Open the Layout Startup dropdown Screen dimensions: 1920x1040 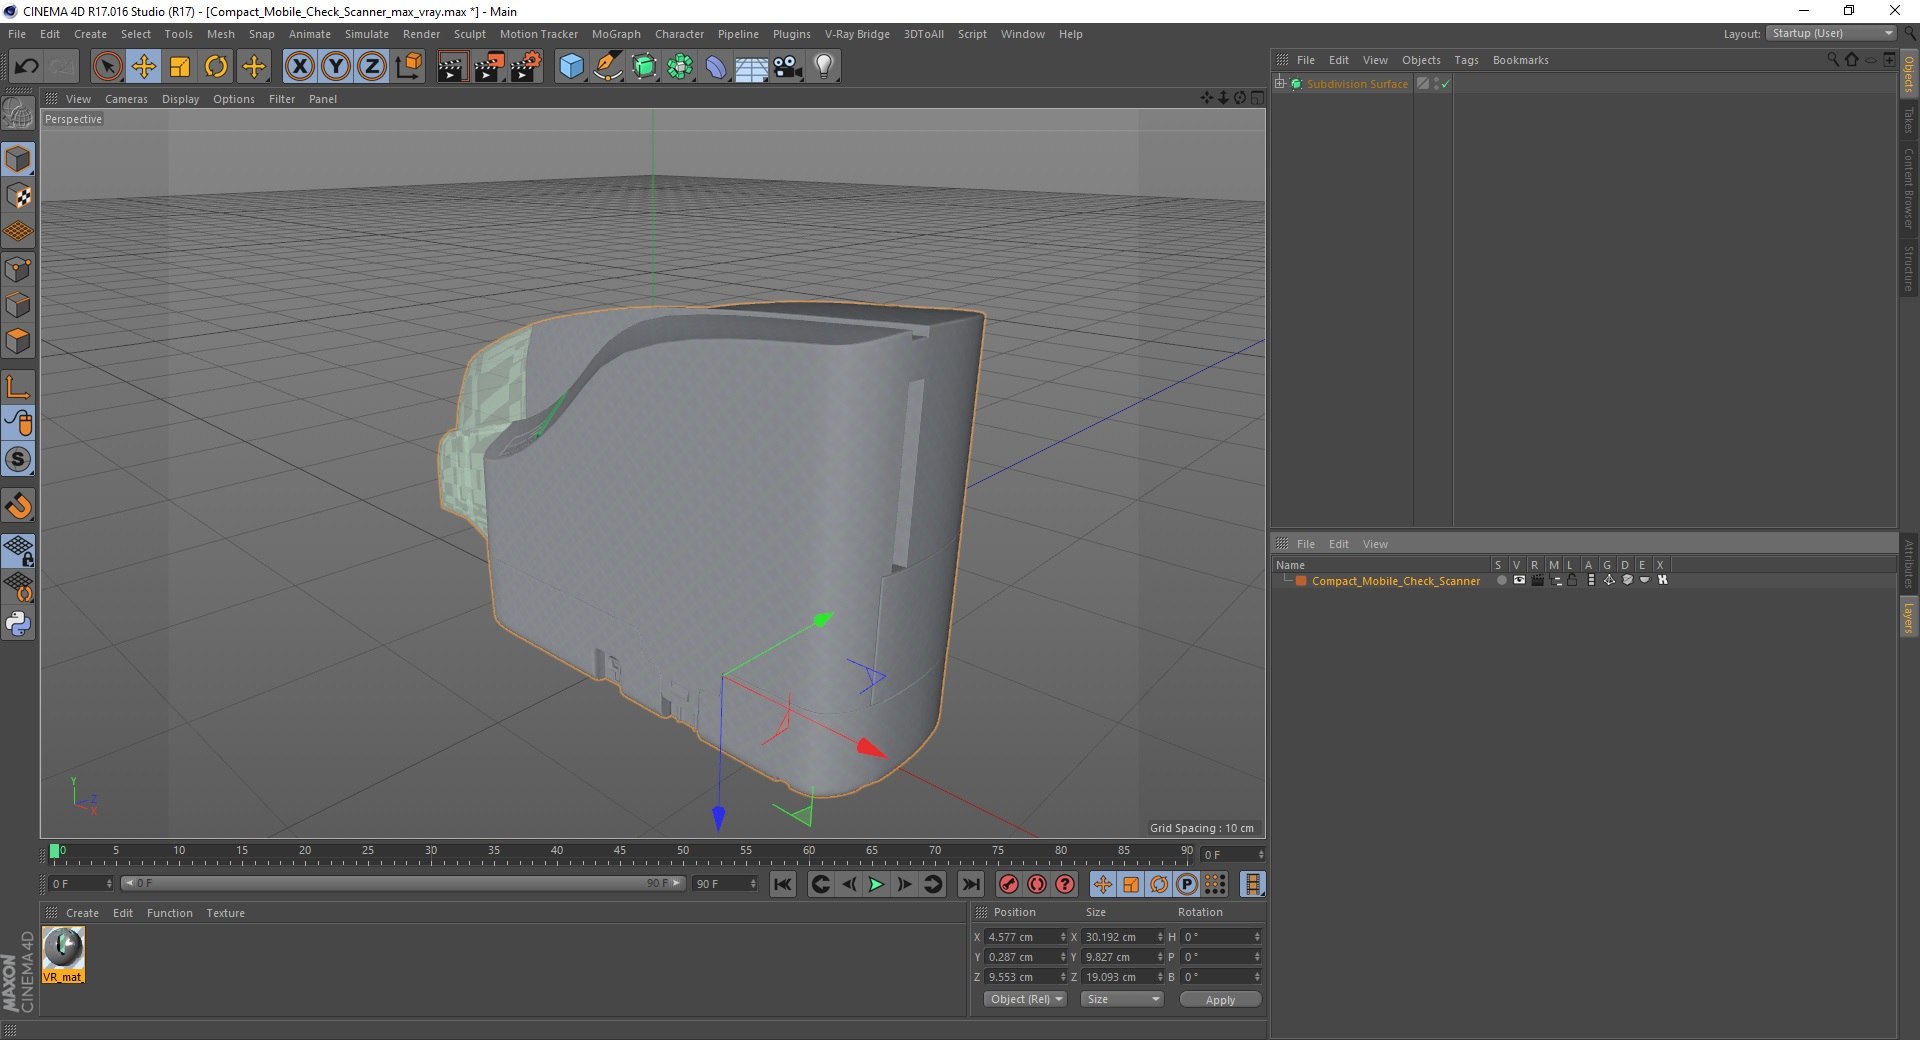(1831, 34)
